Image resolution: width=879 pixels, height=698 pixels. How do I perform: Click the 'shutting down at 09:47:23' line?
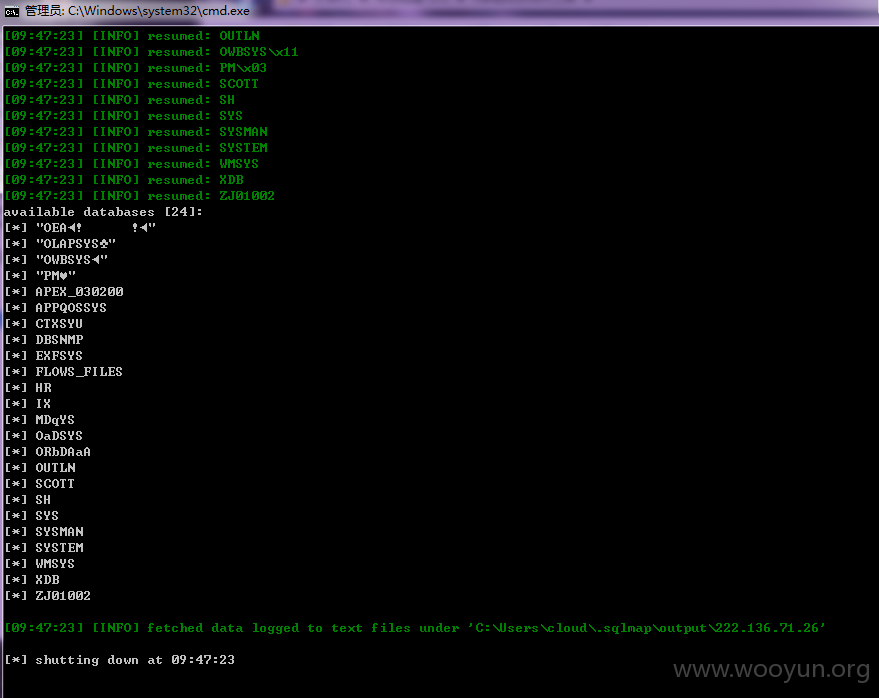[119, 660]
